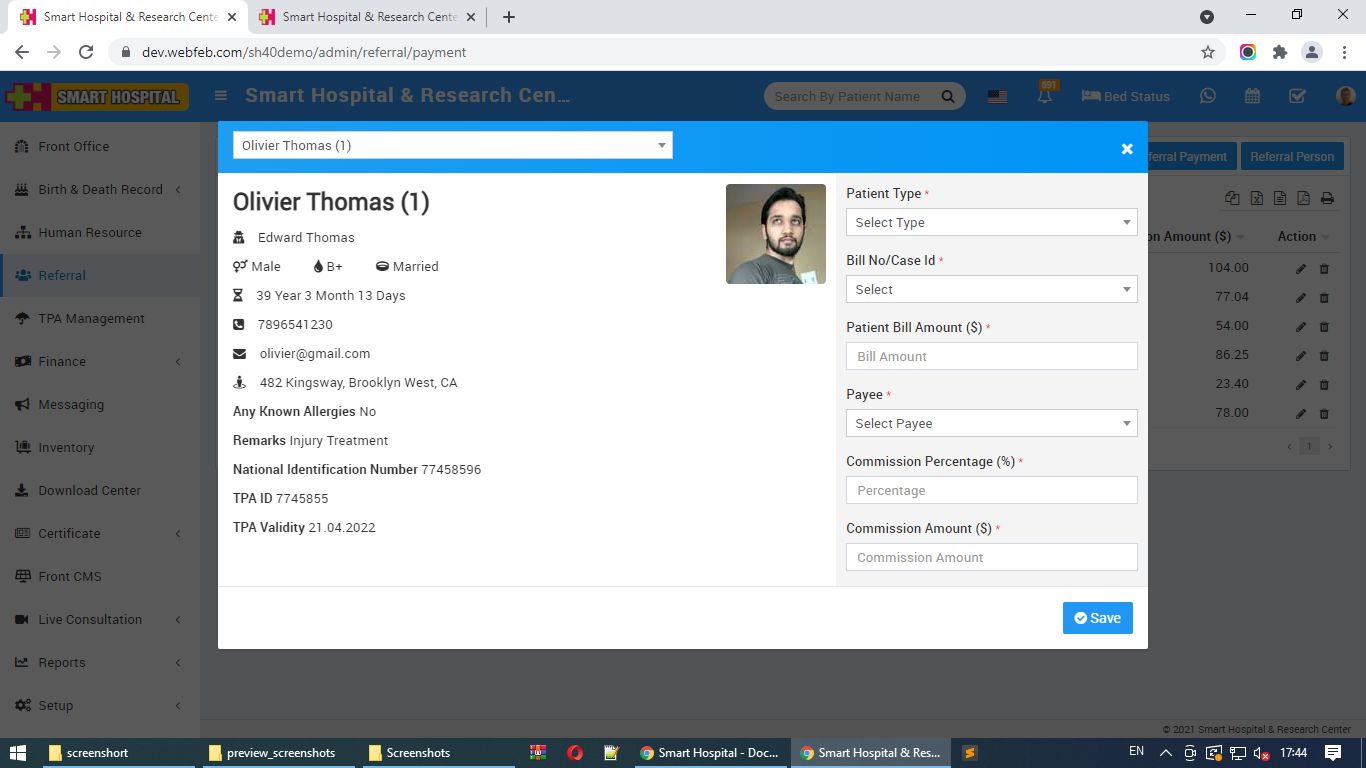Screen dimensions: 1366x768
Task: Open the Finance menu in the sidebar
Action: click(x=60, y=361)
